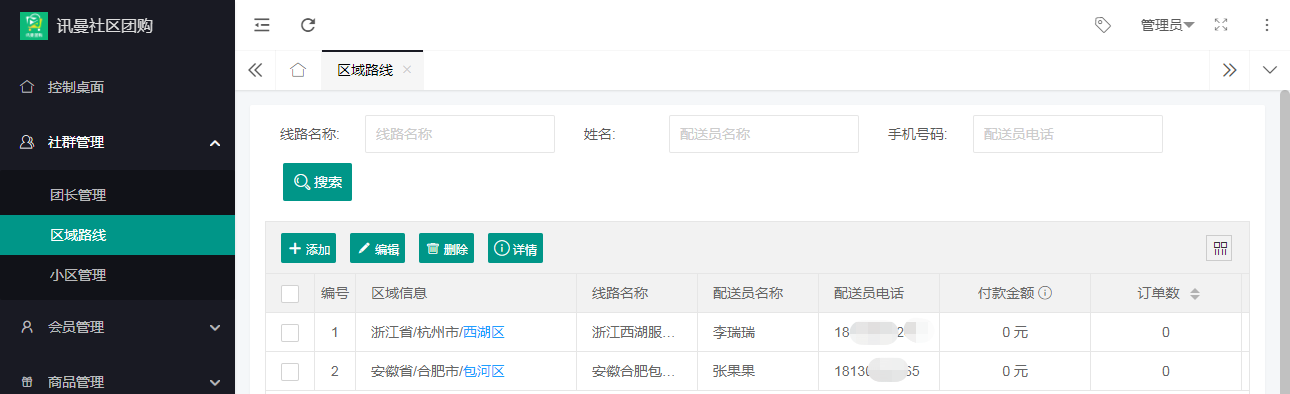Open 小区管理 submenu item
1290x394 pixels.
[117, 275]
